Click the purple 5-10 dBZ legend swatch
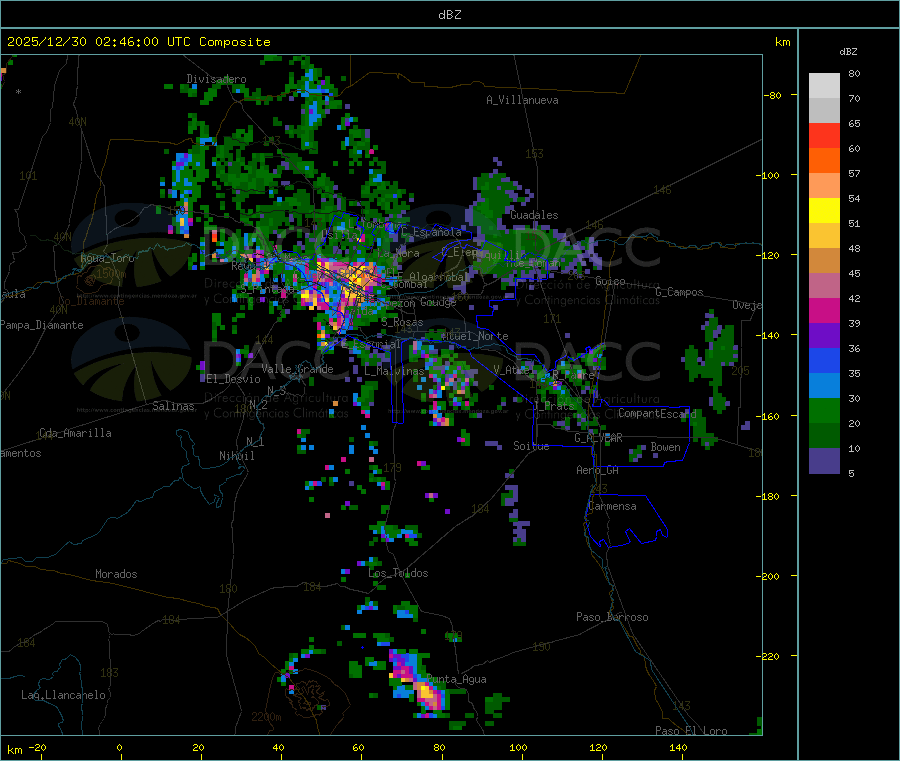The width and height of the screenshot is (900, 761). tap(824, 461)
